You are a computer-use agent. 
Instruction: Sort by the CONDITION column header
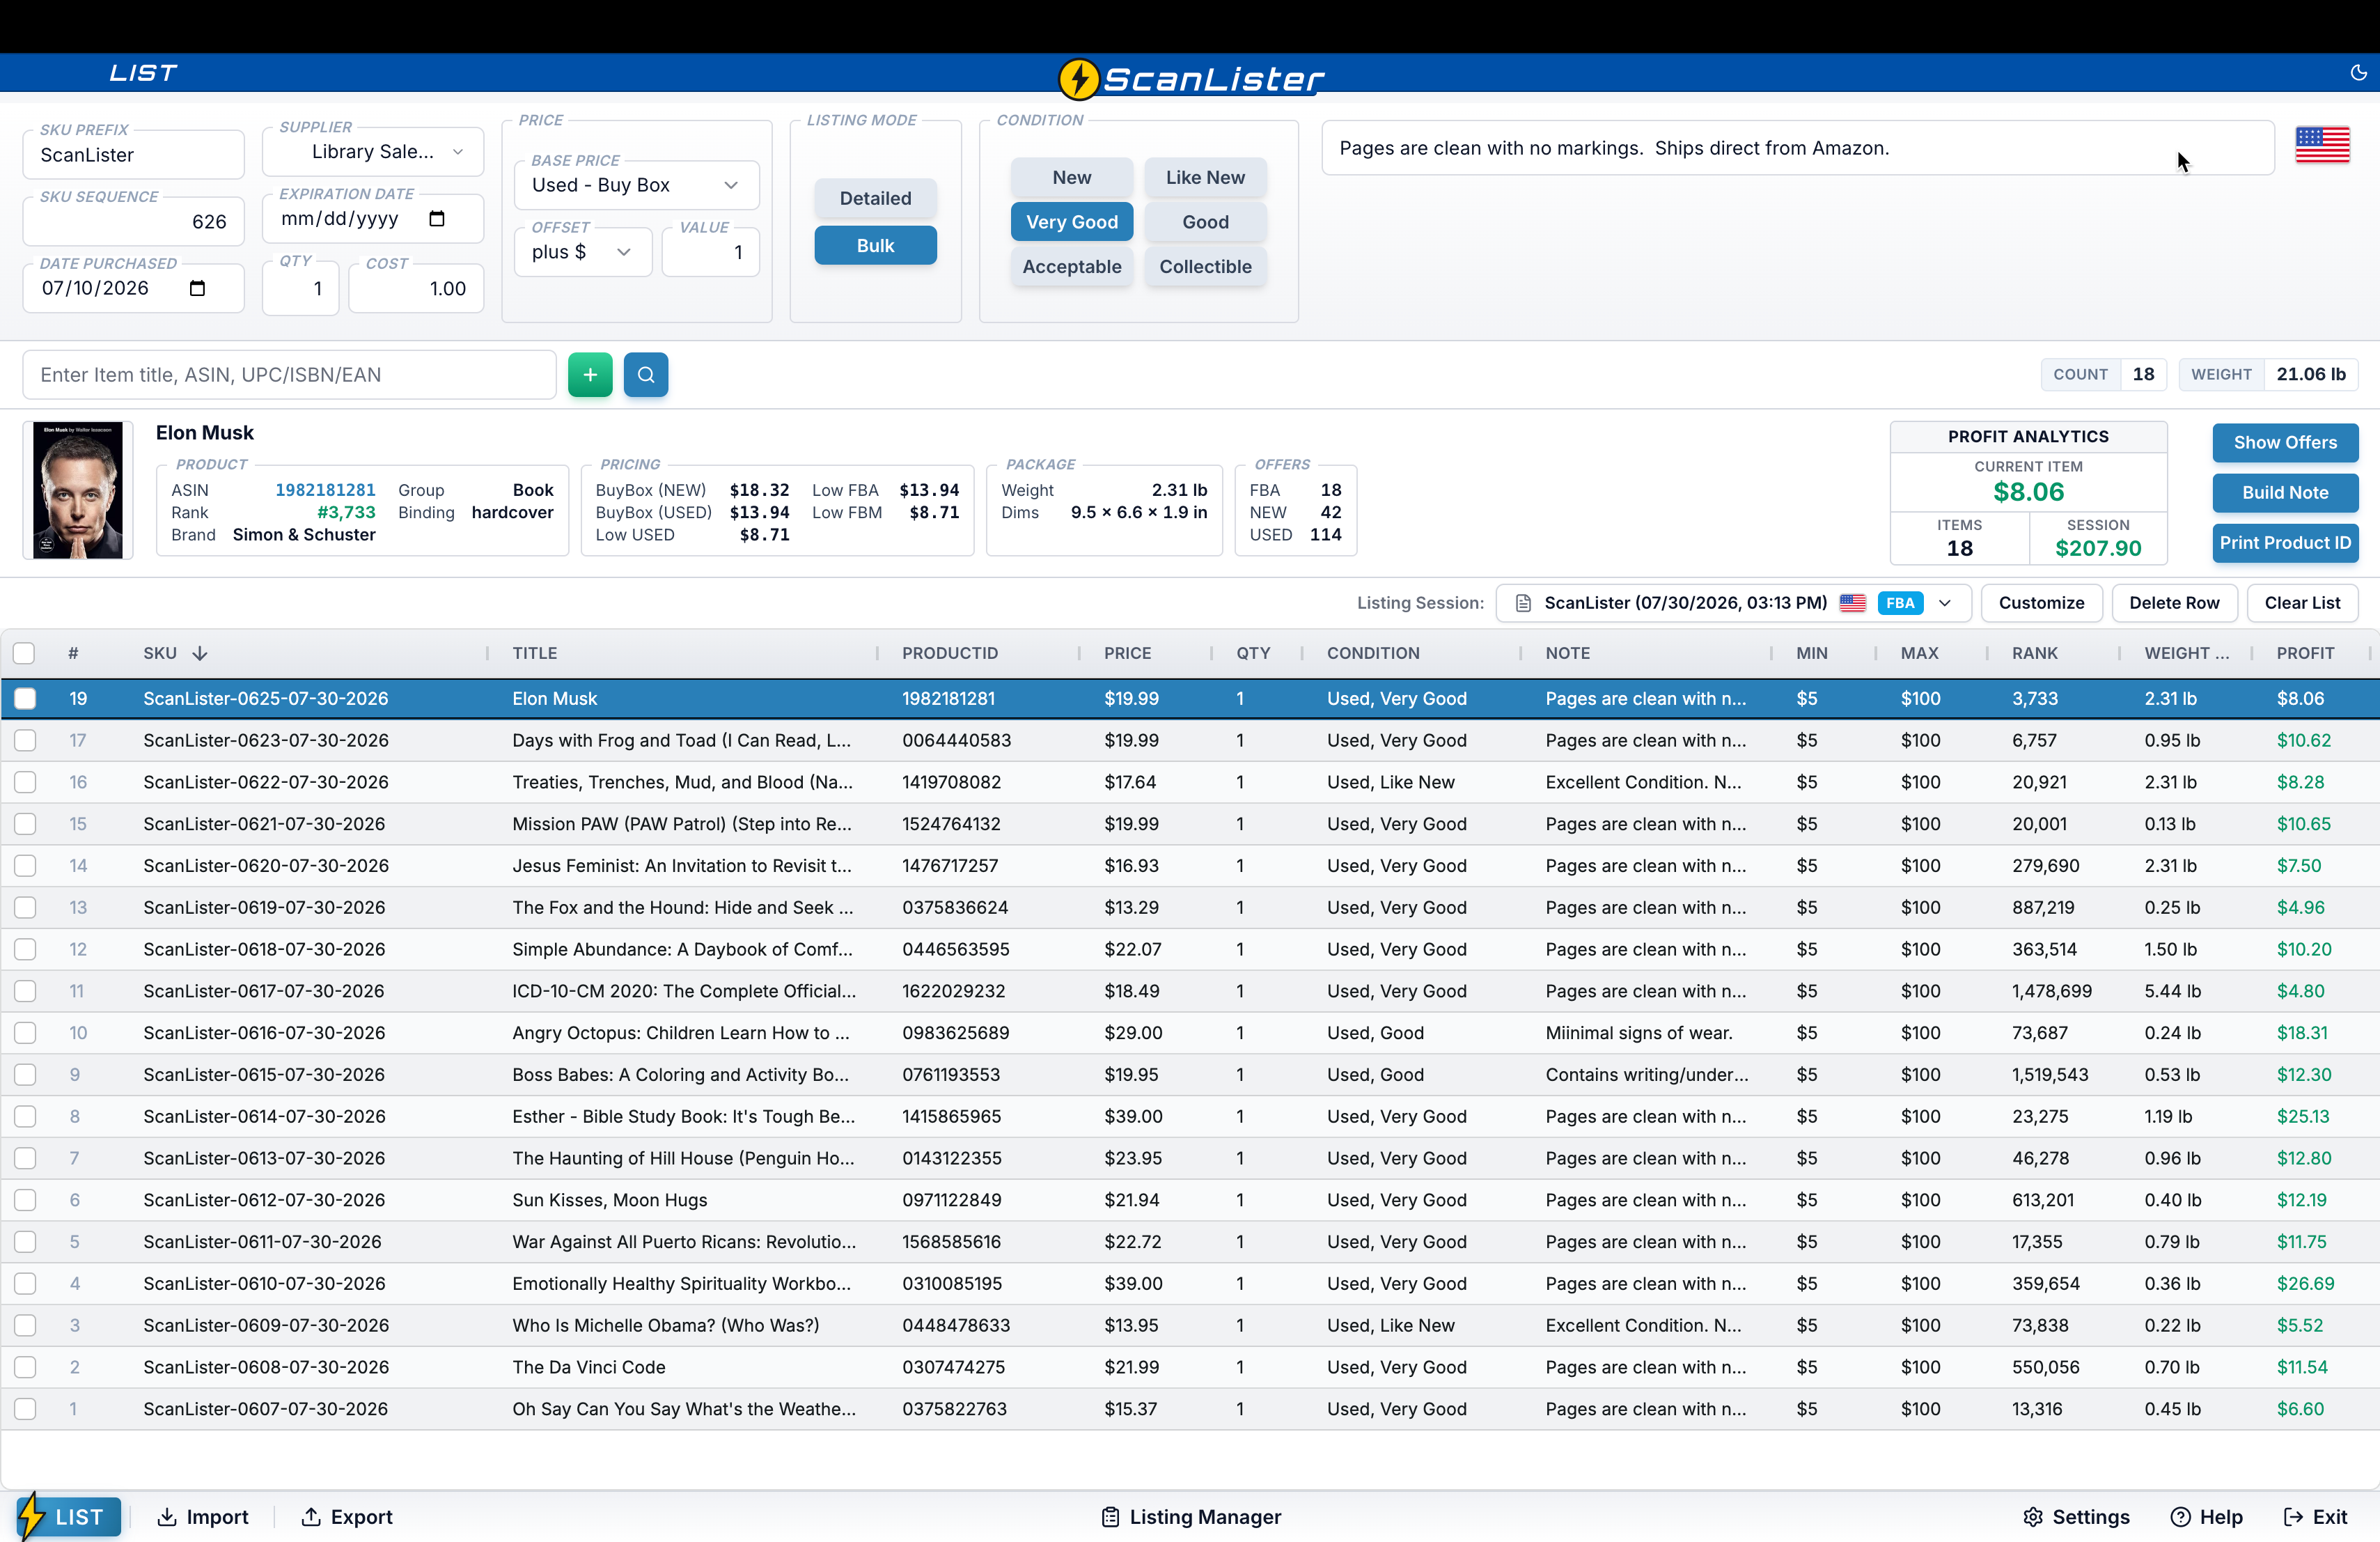pyautogui.click(x=1373, y=653)
